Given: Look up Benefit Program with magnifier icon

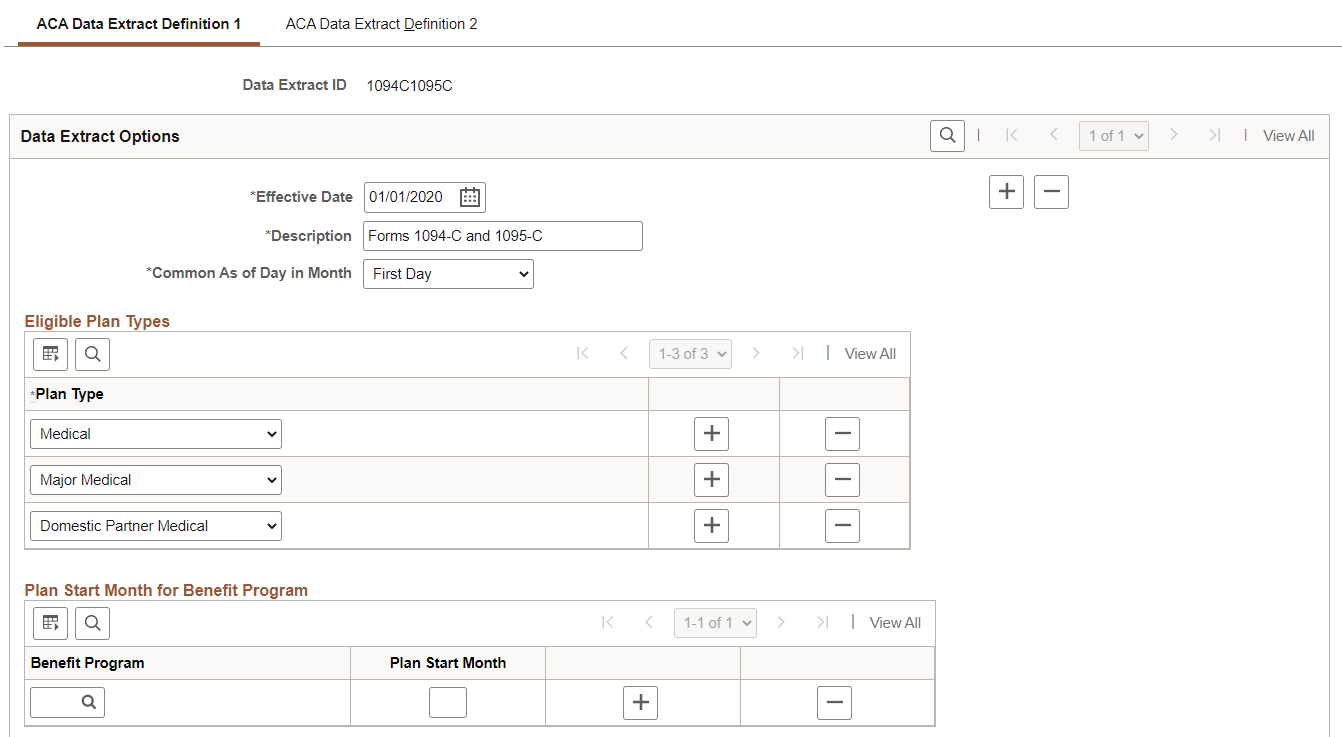Looking at the screenshot, I should click(x=89, y=703).
